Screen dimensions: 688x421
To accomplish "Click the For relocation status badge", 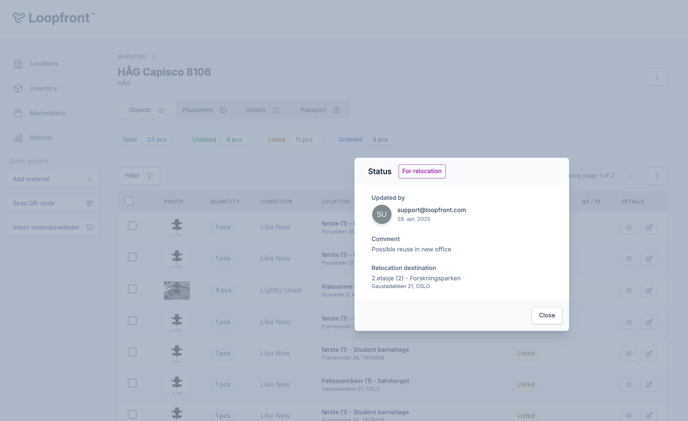I will [422, 171].
